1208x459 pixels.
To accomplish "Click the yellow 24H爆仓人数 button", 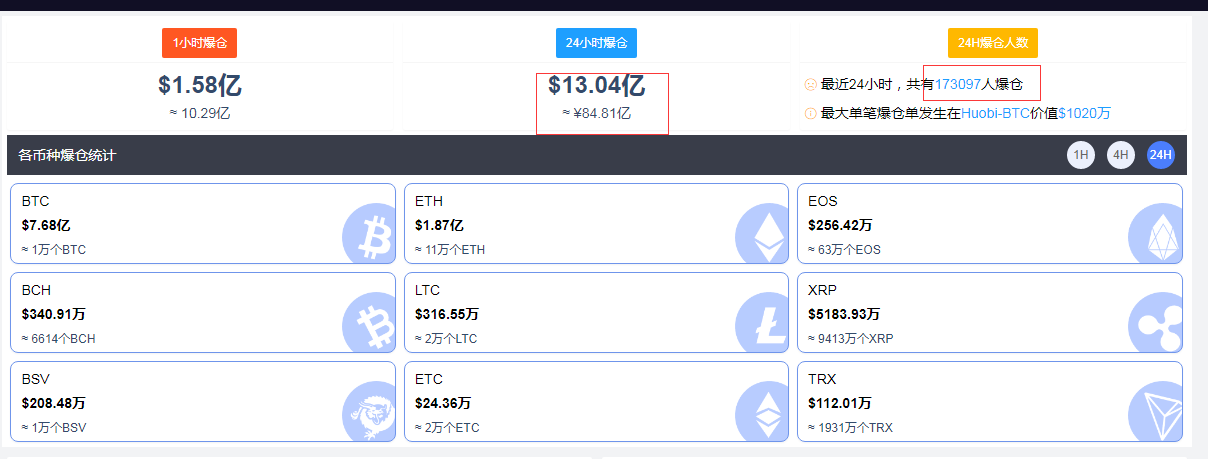I will 993,43.
